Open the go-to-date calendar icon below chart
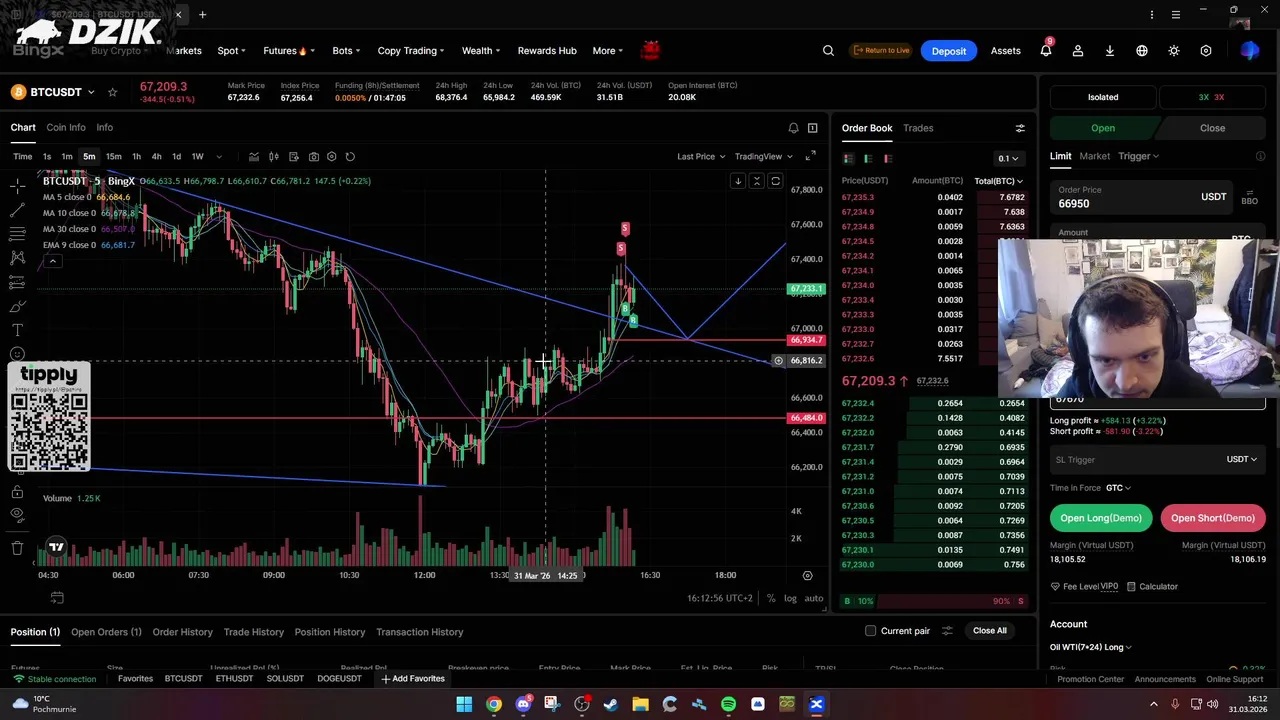This screenshot has height=720, width=1280. (57, 598)
